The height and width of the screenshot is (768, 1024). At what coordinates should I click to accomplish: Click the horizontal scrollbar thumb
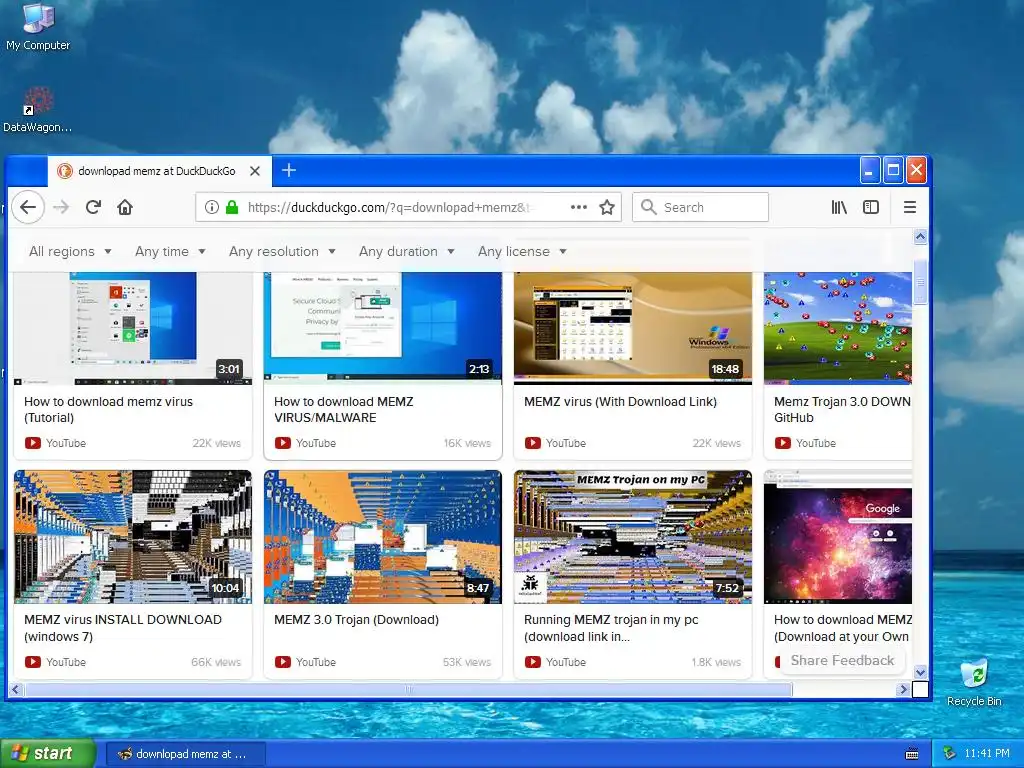pos(409,689)
